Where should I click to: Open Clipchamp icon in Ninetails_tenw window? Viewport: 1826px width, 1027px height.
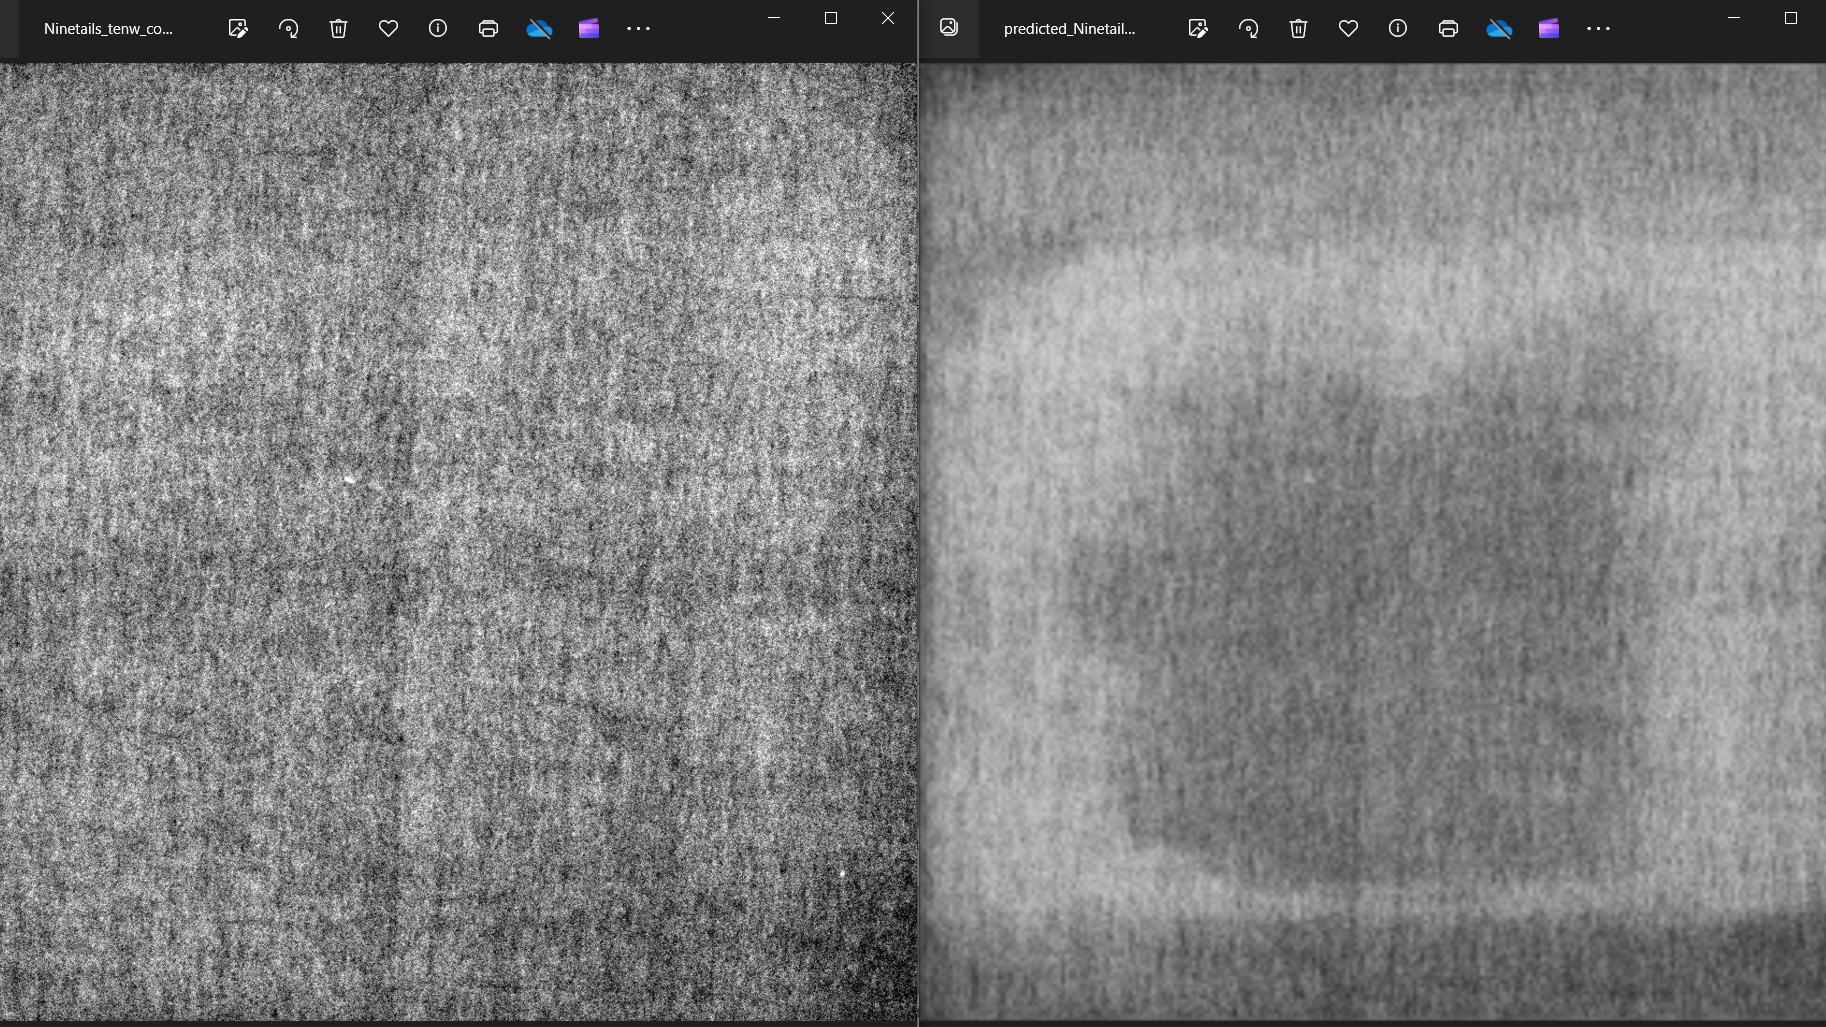tap(589, 29)
